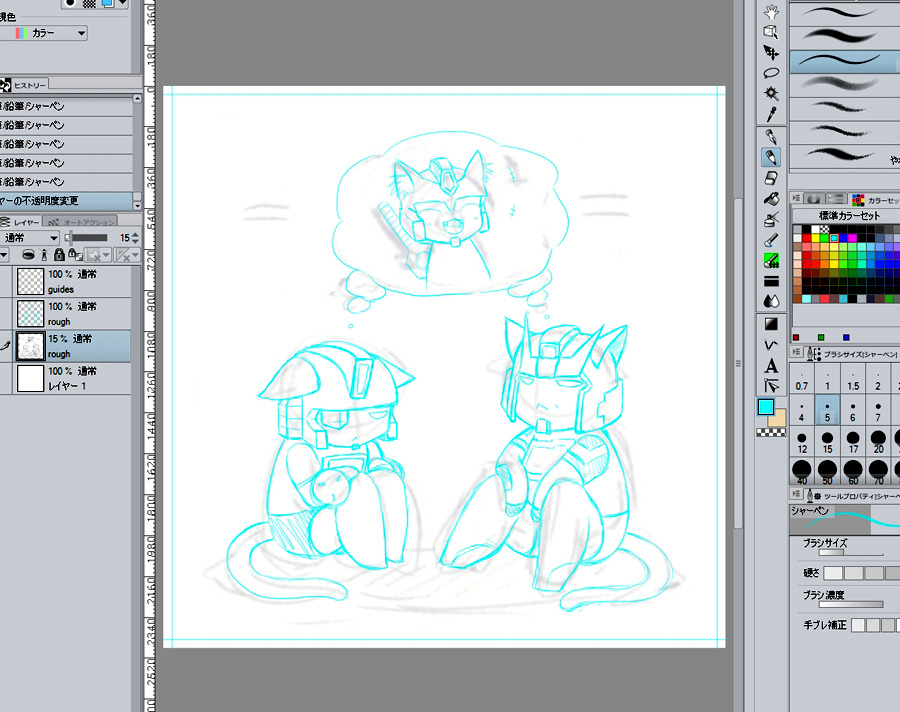
Task: Open the 通常 blending mode dropdown
Action: point(30,238)
